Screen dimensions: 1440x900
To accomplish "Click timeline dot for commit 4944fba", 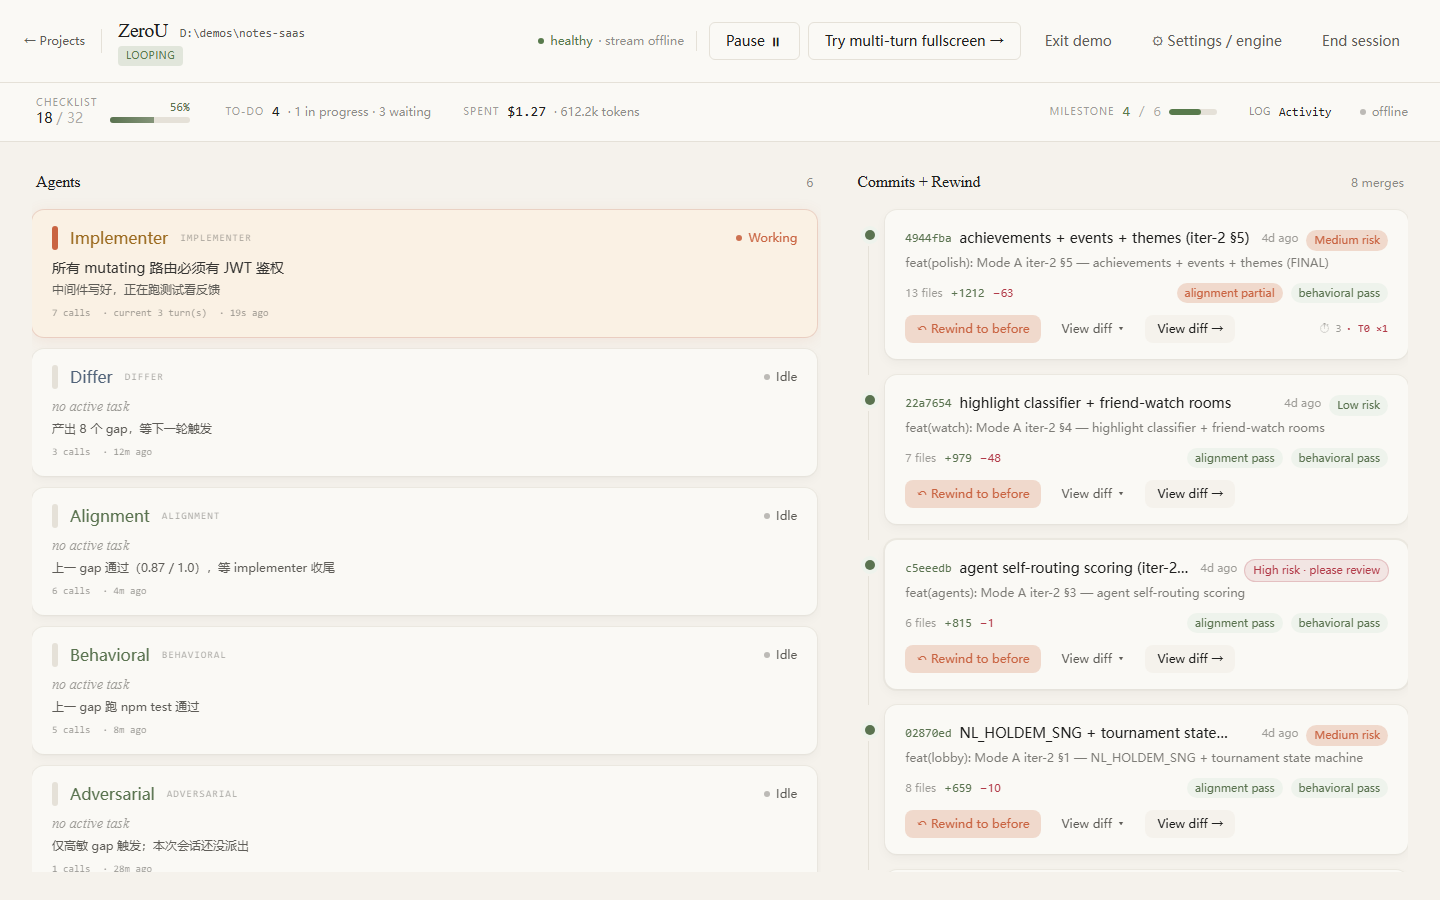I will coord(870,235).
